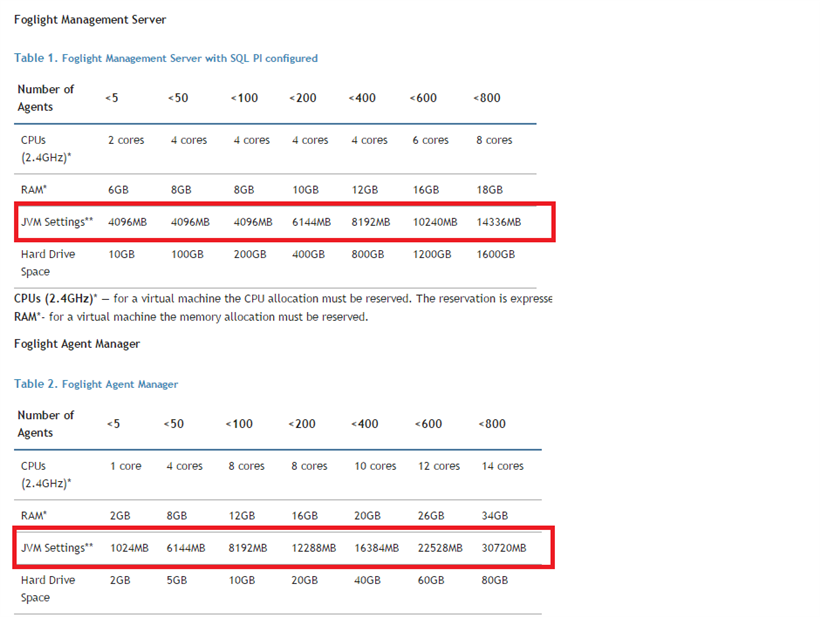Click "Hard Drive Space" row label in Table 1
Image resolution: width=820 pixels, height=617 pixels.
(x=48, y=263)
